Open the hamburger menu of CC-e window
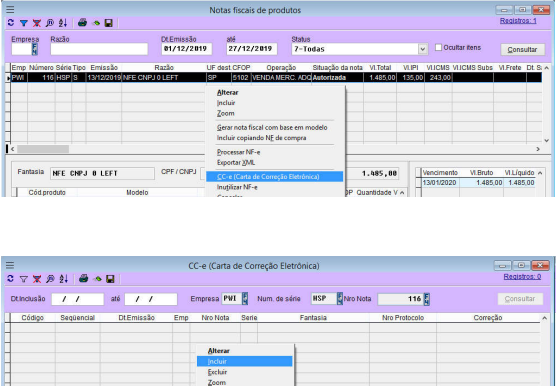 click(10, 265)
